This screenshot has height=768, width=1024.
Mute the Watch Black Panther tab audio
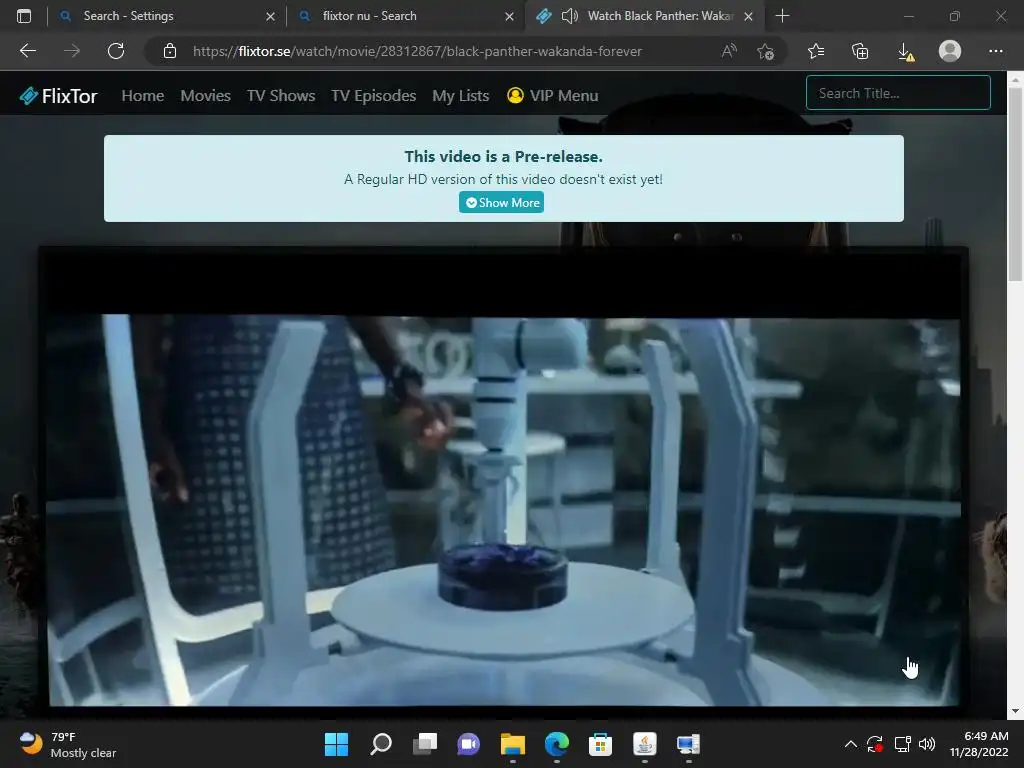click(569, 16)
